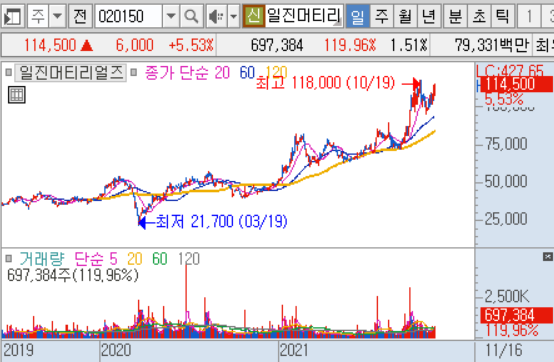Screen dimensions: 554x362
Task: Select the 60 moving average legend
Action: (247, 73)
